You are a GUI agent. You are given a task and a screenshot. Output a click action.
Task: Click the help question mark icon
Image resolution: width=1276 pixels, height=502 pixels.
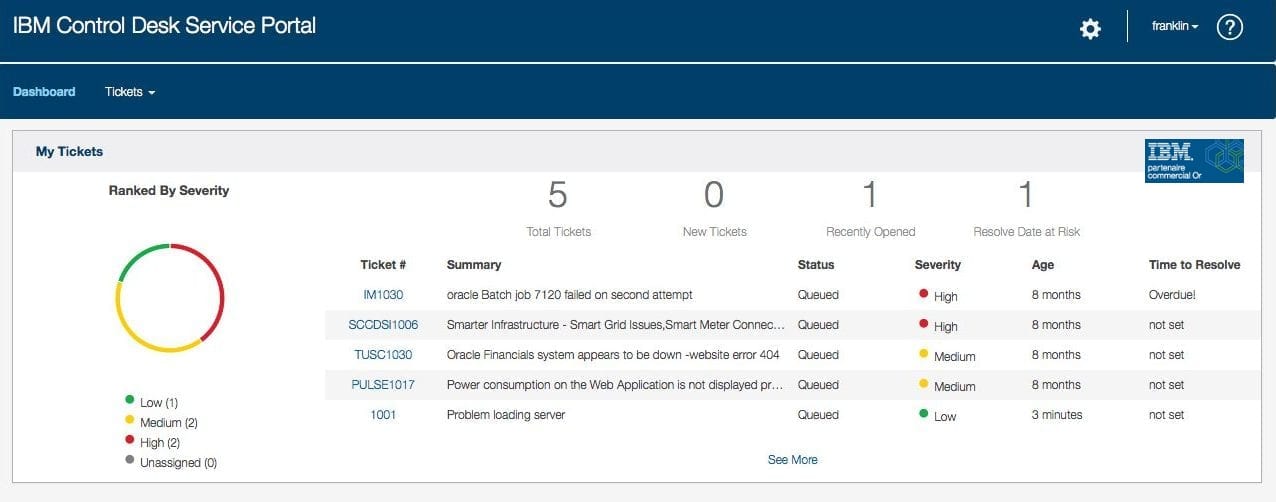coord(1229,28)
